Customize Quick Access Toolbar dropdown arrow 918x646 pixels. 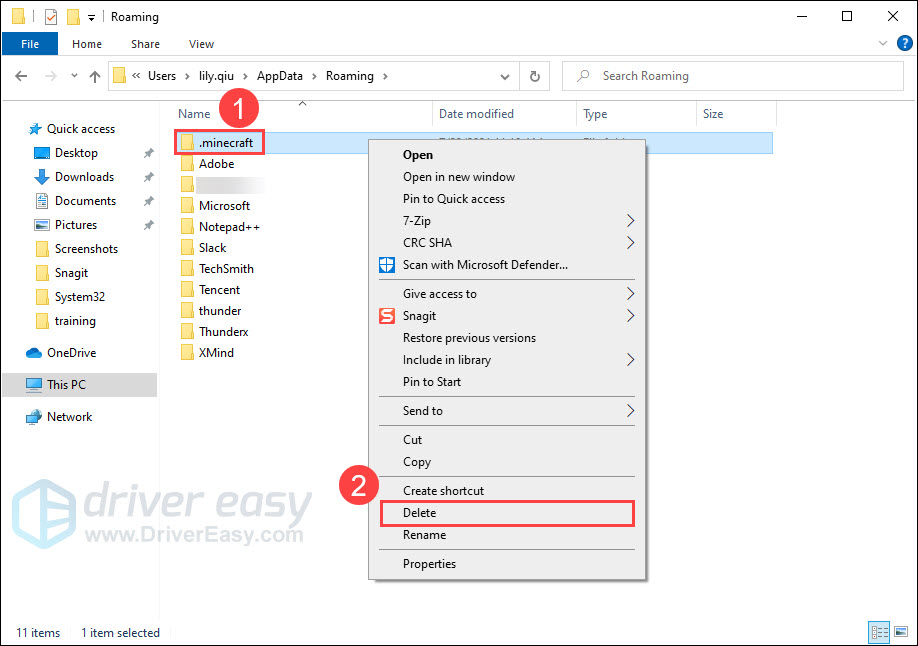(91, 18)
